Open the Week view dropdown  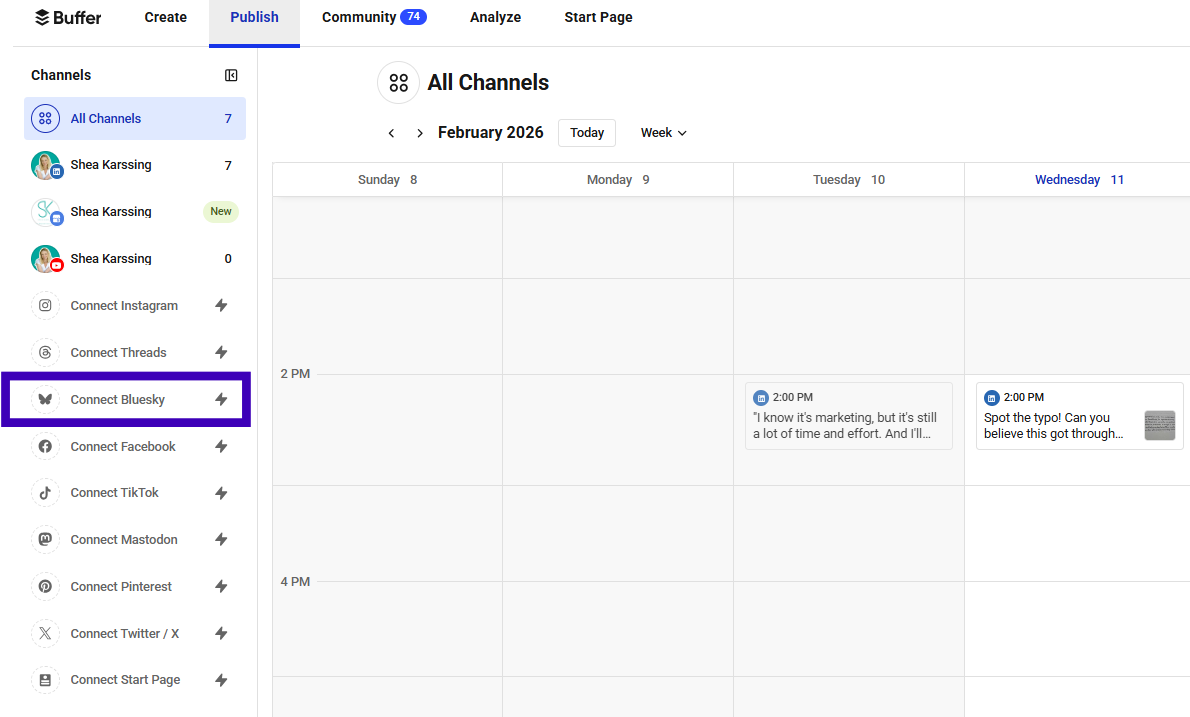click(663, 132)
